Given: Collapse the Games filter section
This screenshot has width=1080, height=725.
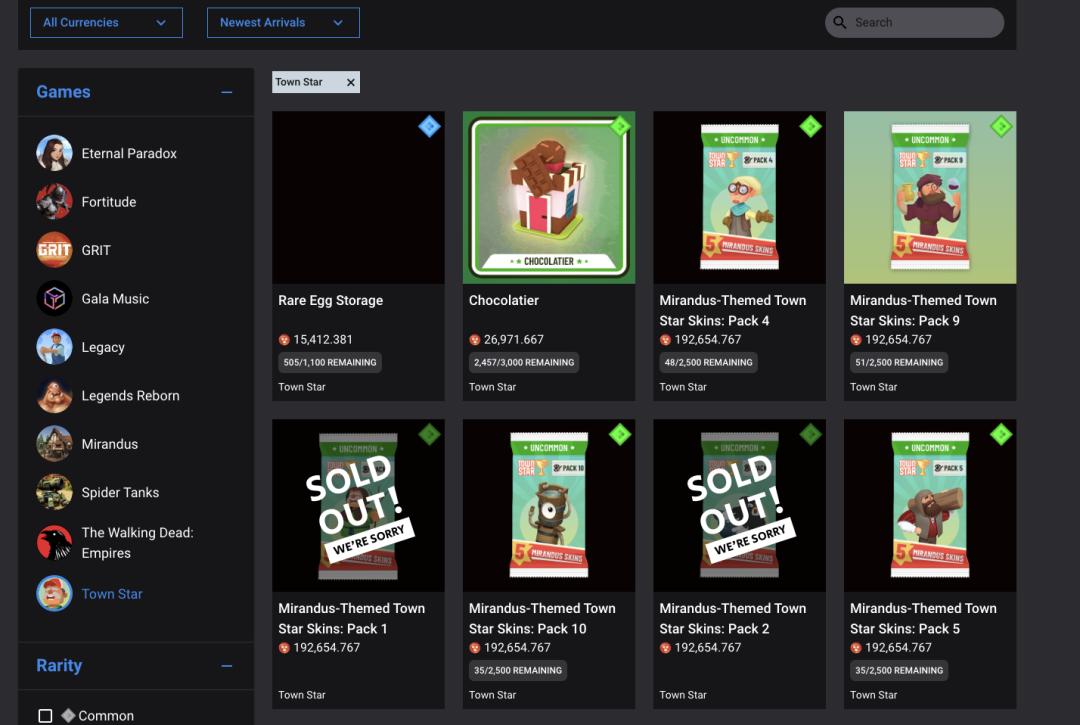Looking at the screenshot, I should click(227, 92).
